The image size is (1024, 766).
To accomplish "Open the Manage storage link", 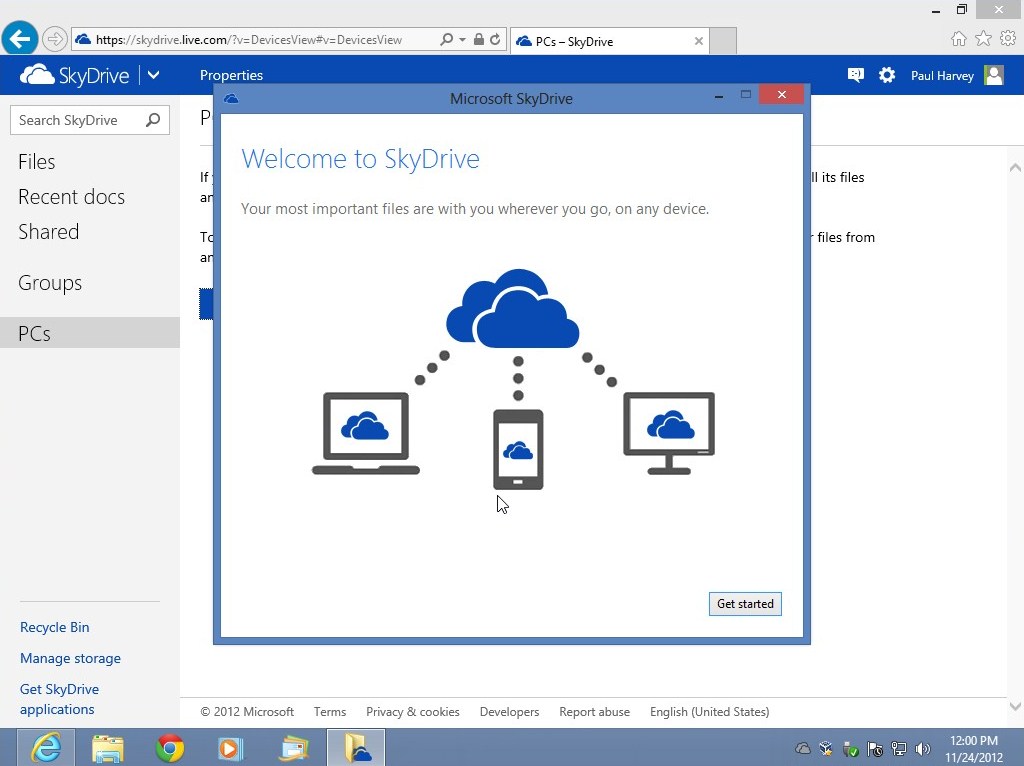I will click(x=70, y=658).
